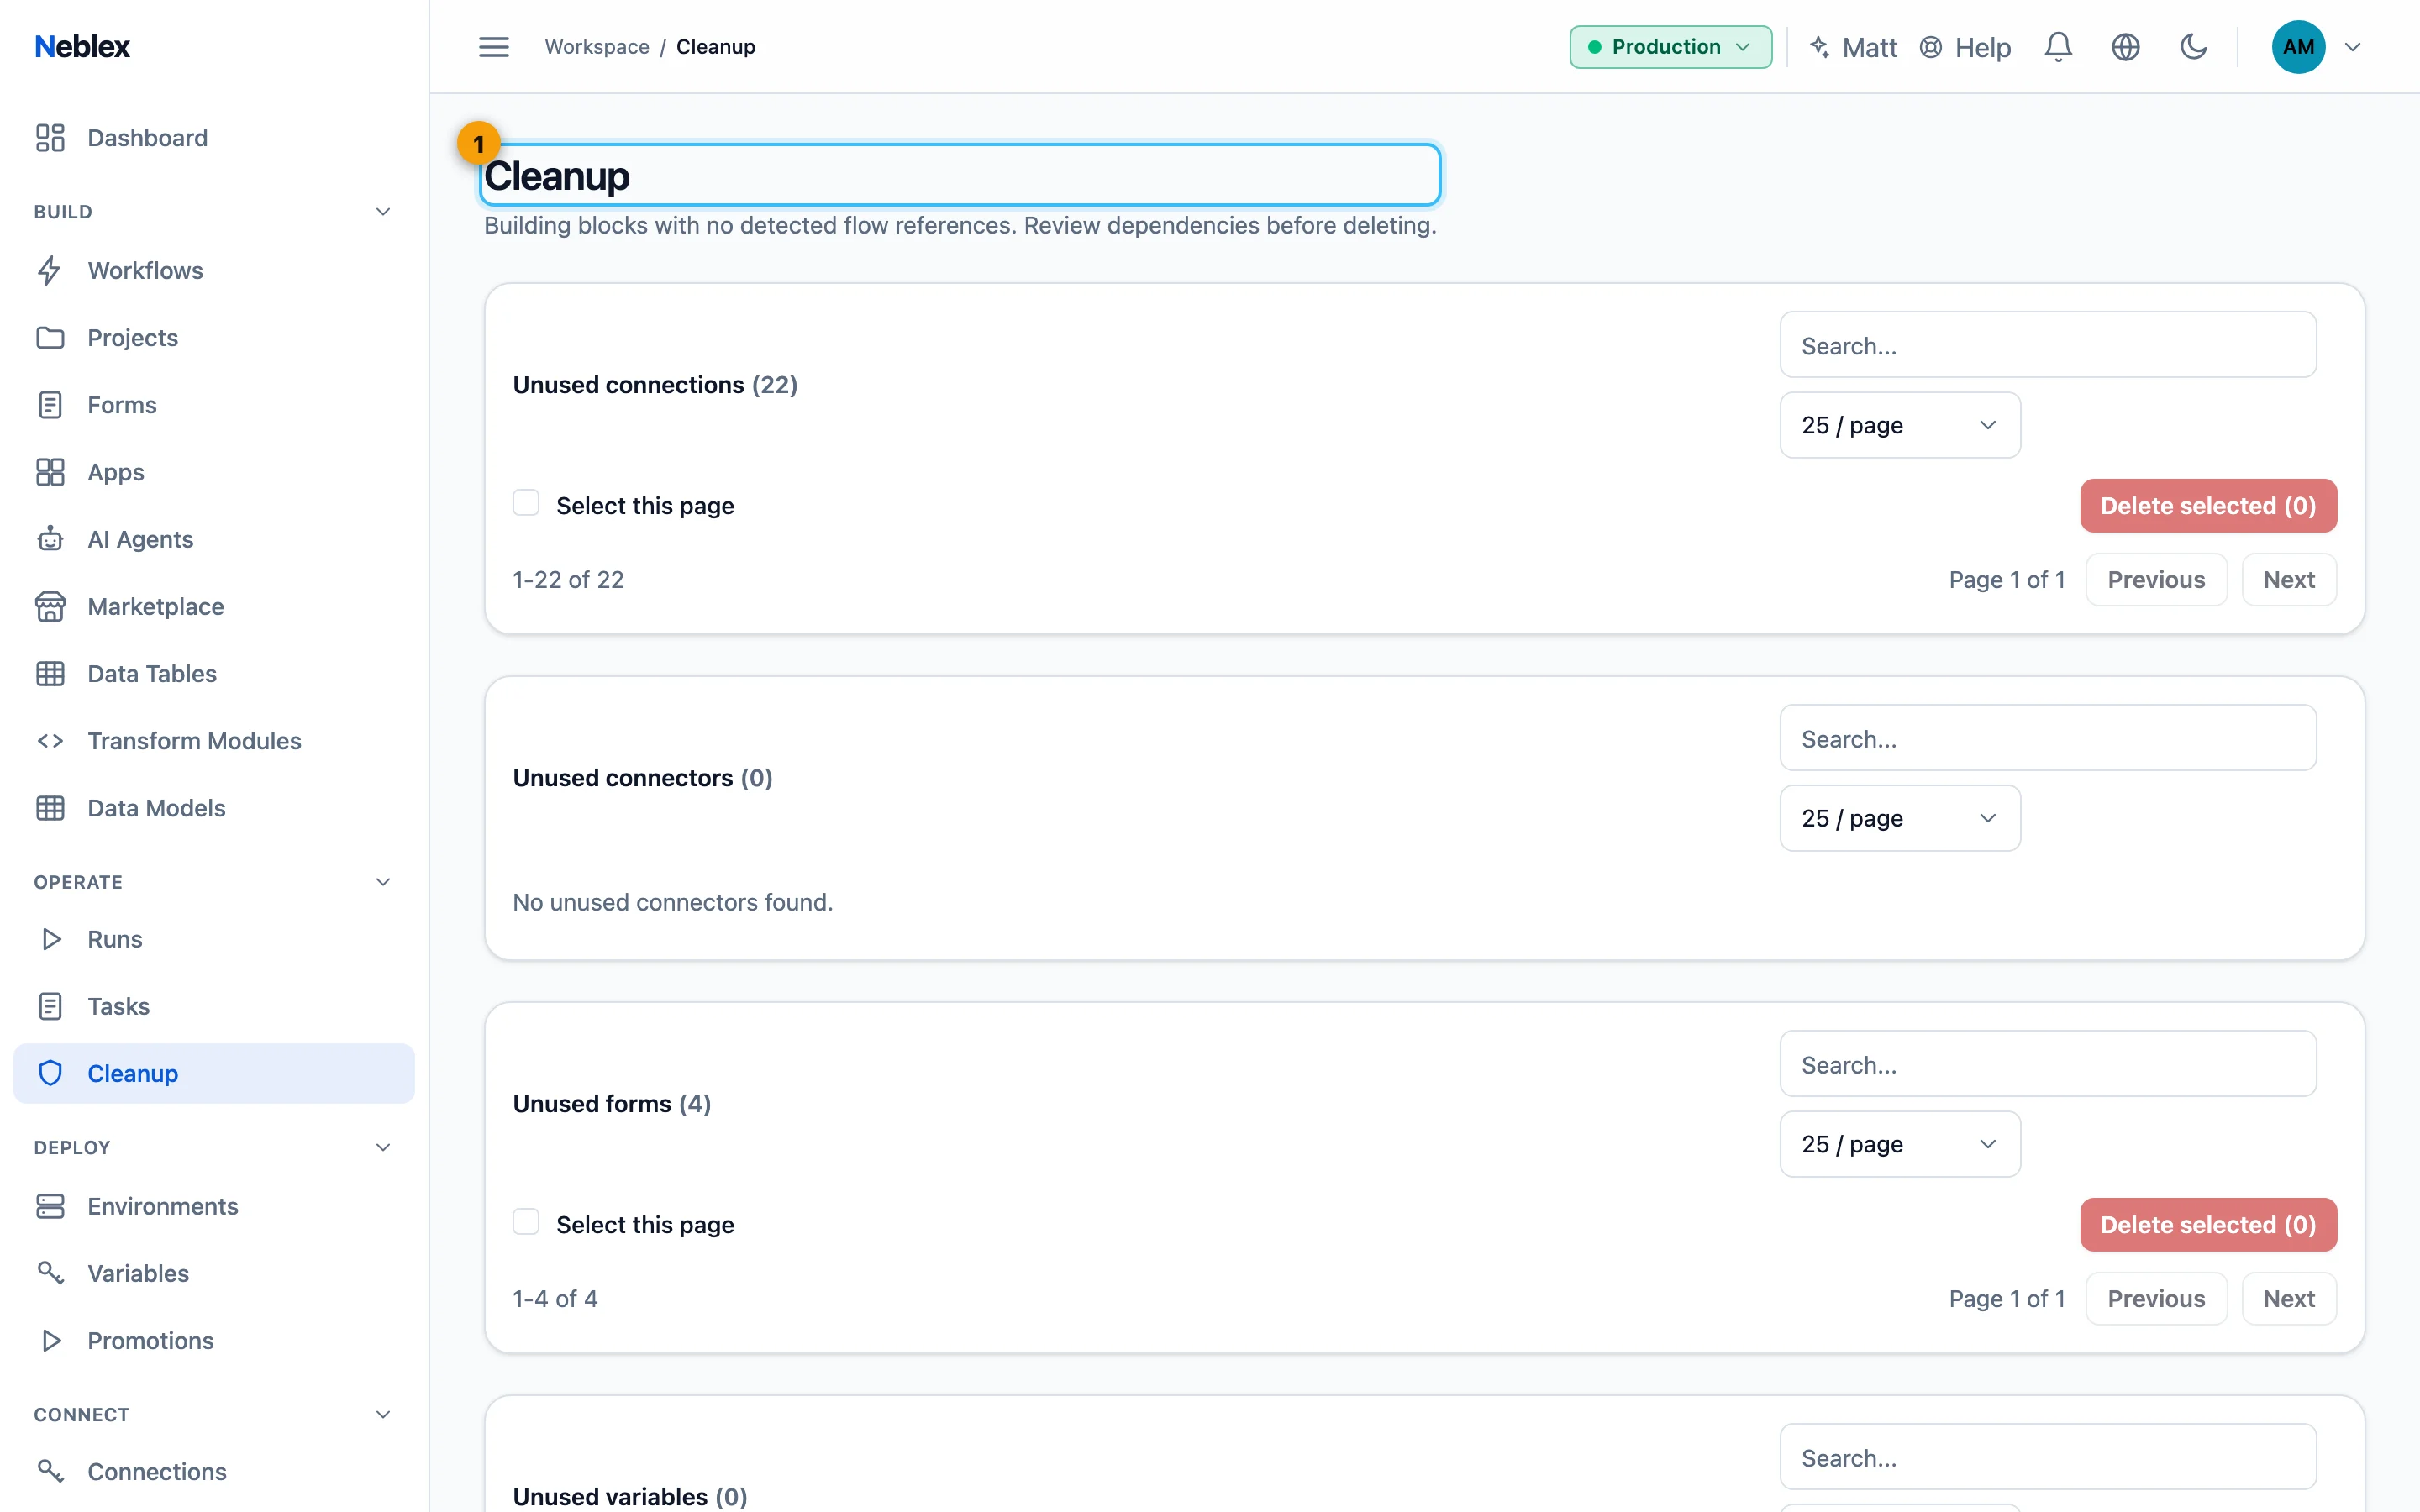Click the Workspace breadcrumb link

click(x=597, y=47)
